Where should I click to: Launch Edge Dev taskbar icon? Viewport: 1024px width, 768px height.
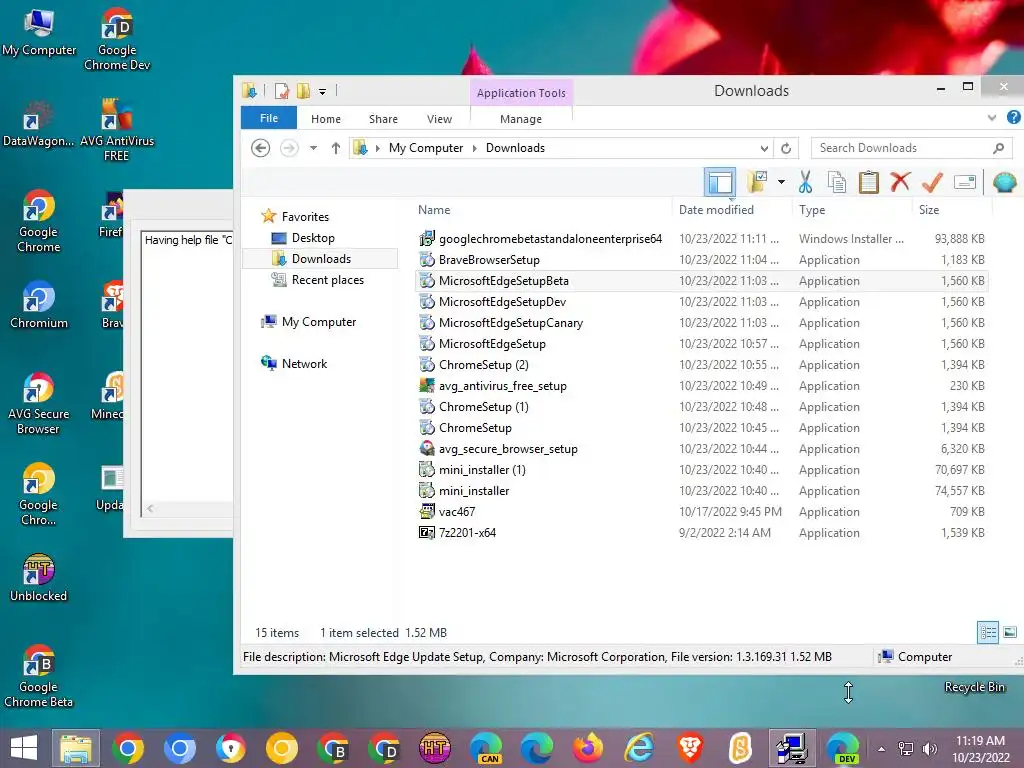coord(842,748)
